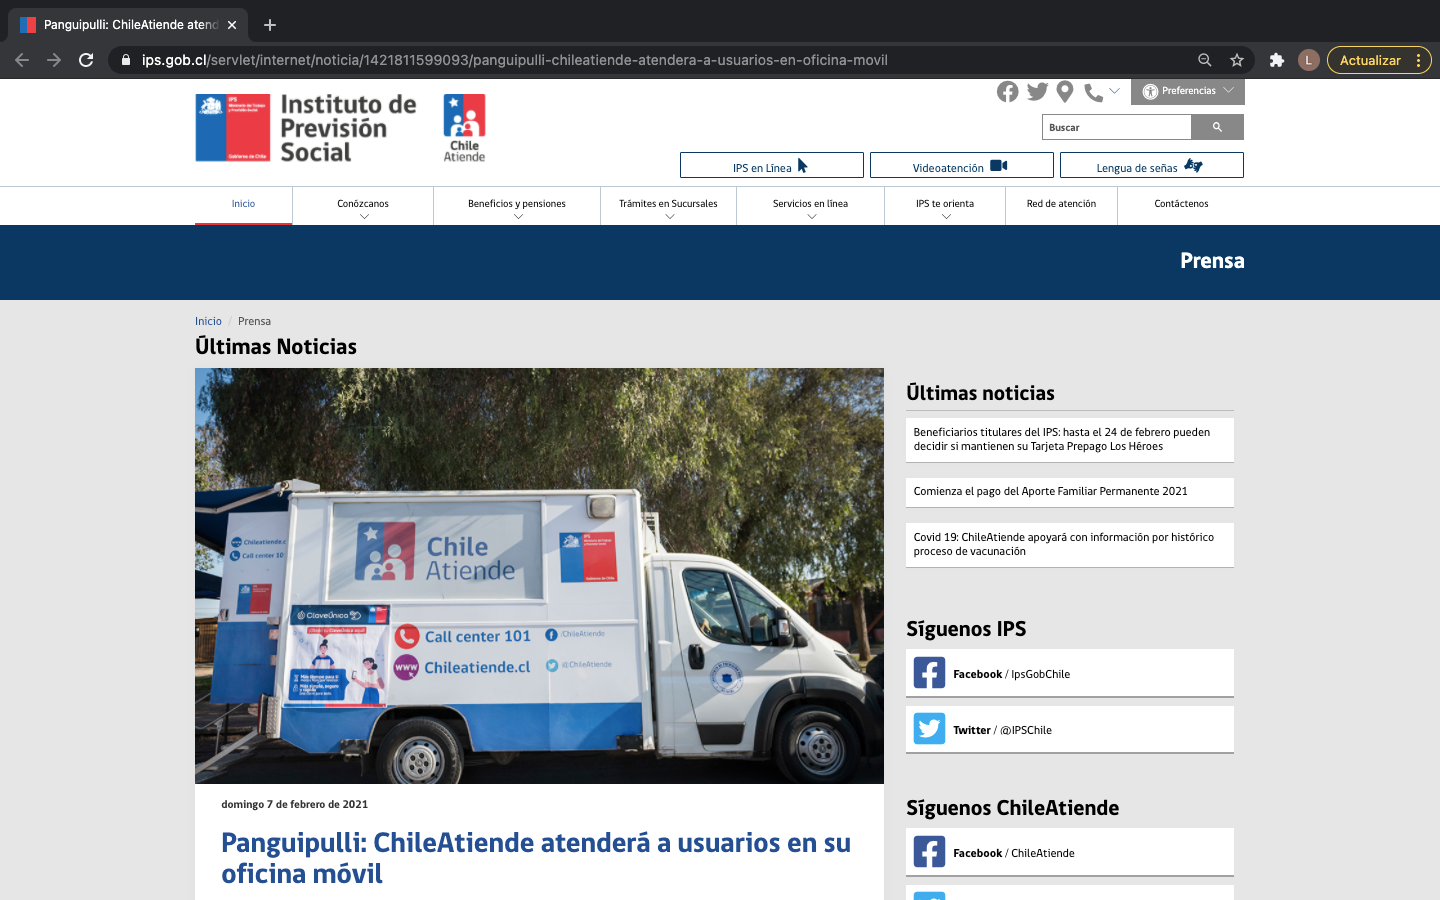Image resolution: width=1440 pixels, height=900 pixels.
Task: Open the Lengua de señas button
Action: pos(1152,165)
